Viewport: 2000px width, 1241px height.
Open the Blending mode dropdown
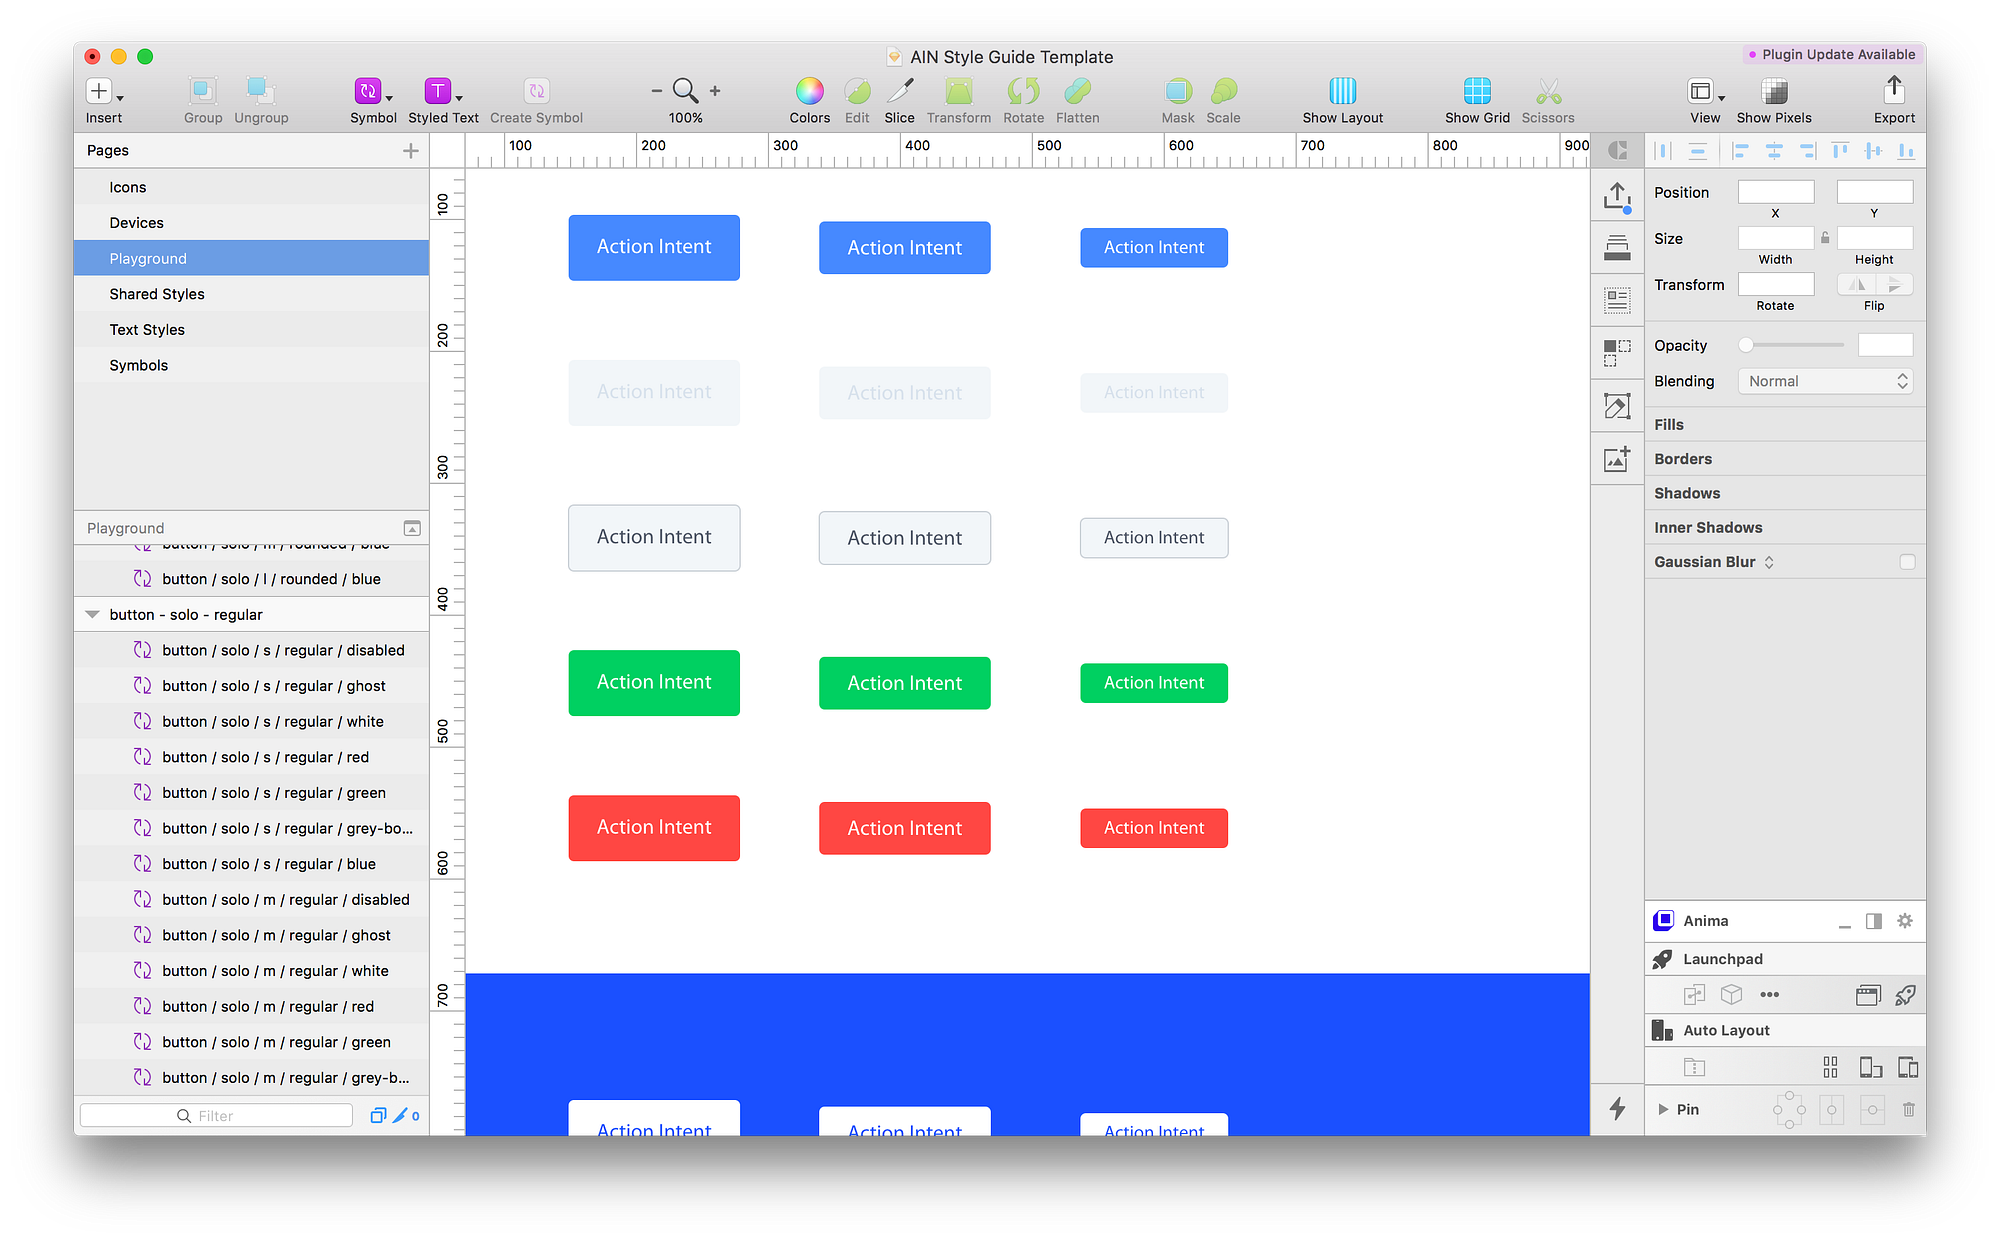[x=1825, y=381]
